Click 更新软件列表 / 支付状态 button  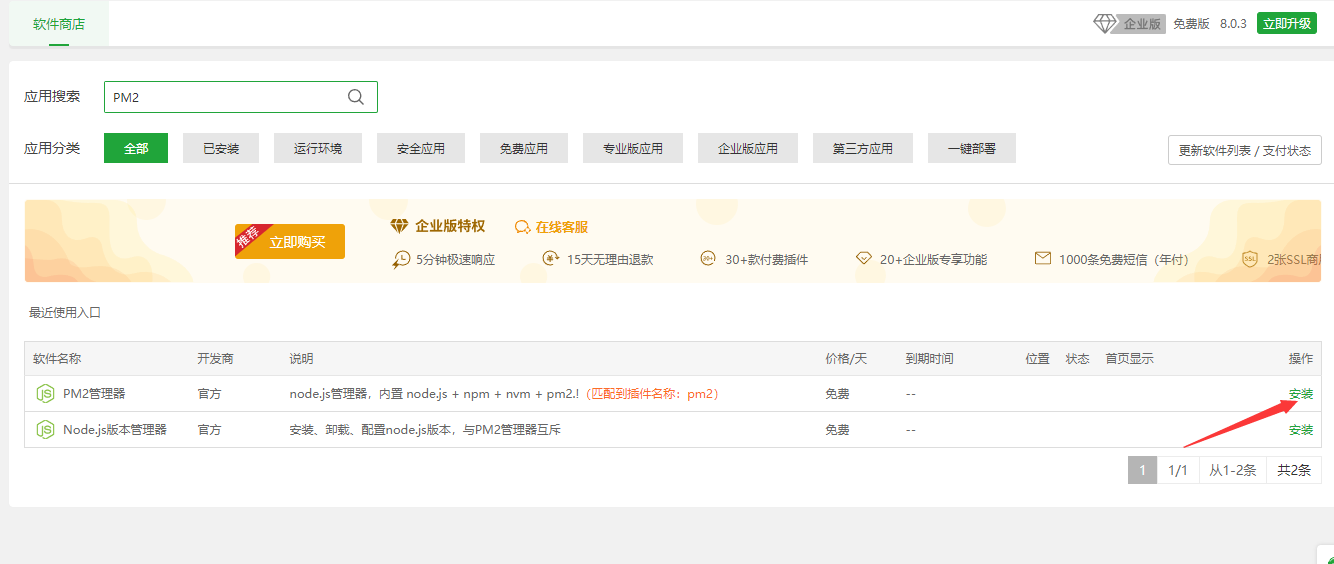tap(1245, 151)
